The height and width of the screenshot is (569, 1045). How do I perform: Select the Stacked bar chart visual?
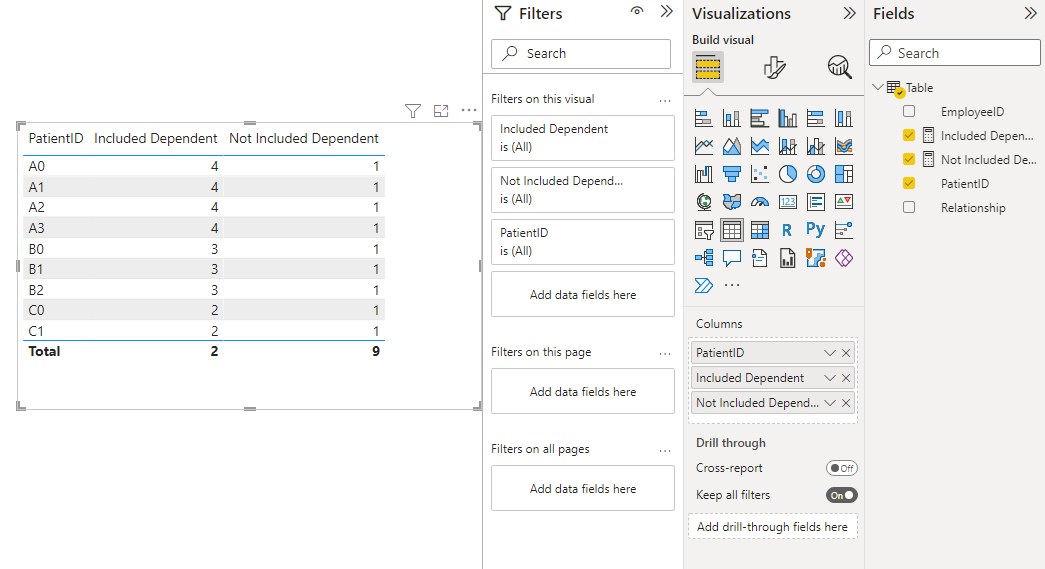pos(704,119)
